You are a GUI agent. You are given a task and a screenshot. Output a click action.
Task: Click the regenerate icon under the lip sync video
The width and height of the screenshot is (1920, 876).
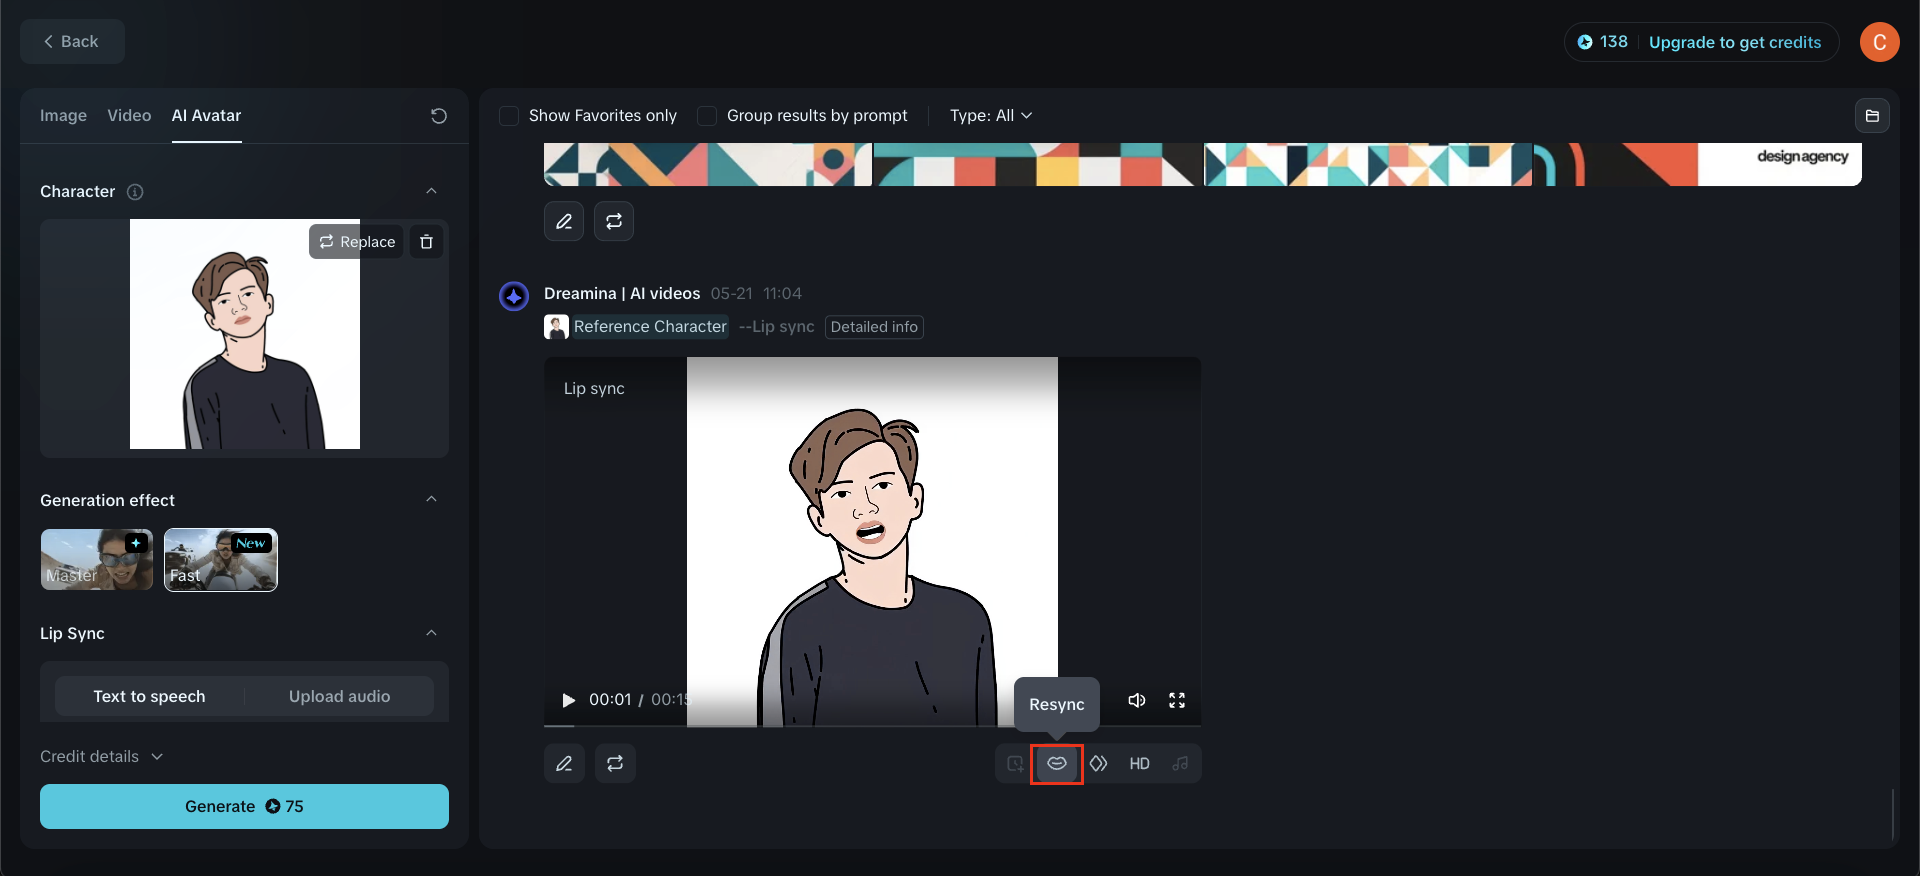pos(615,763)
